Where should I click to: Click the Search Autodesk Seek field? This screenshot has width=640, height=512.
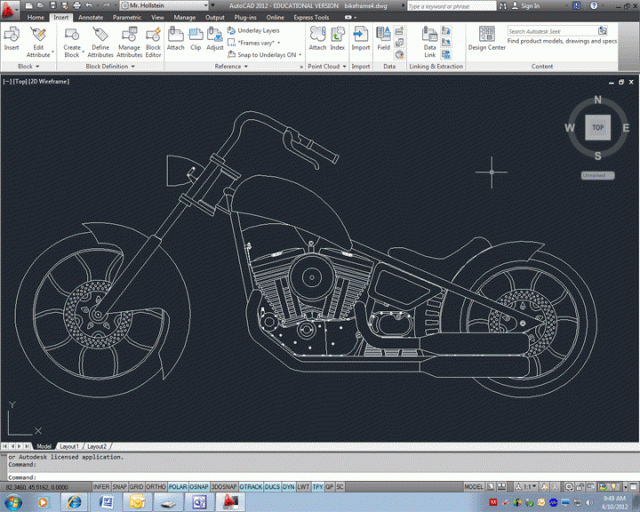click(552, 31)
